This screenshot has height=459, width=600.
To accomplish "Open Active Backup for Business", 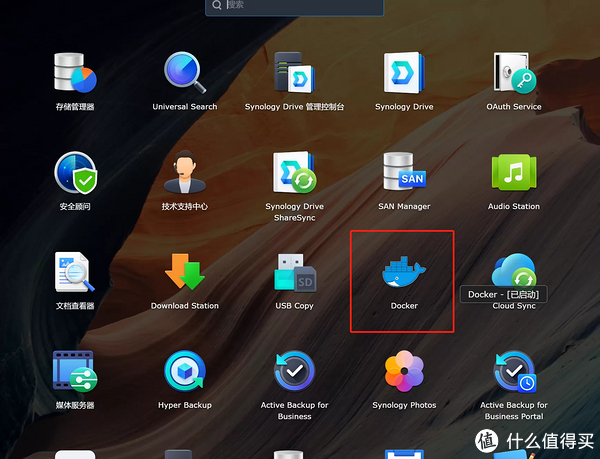I will [294, 371].
